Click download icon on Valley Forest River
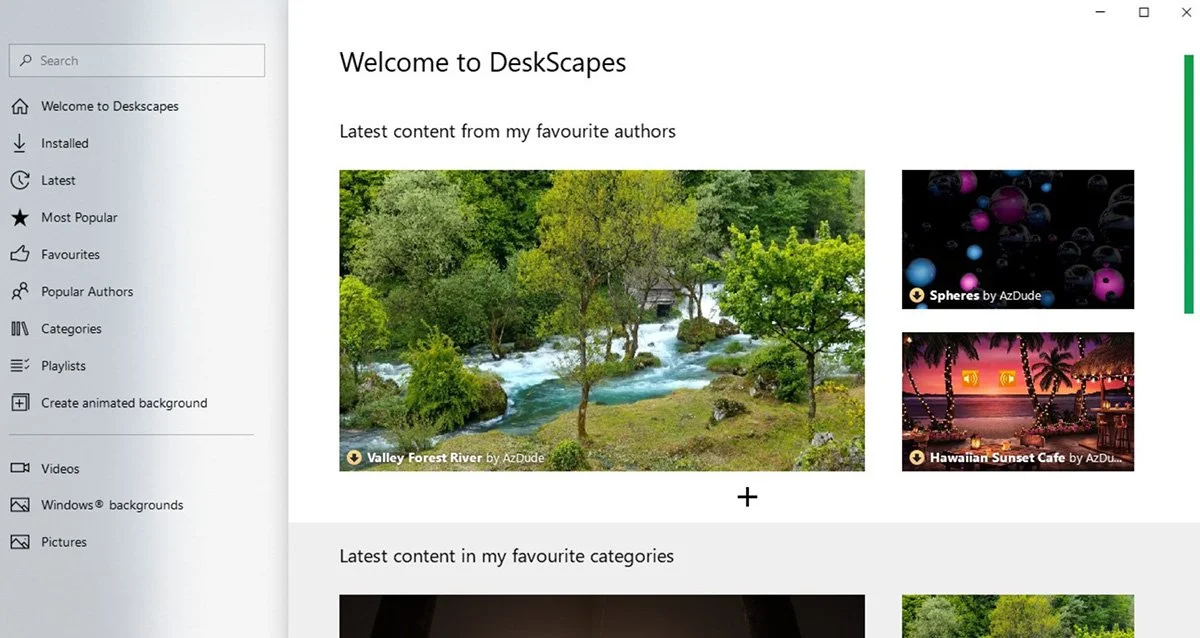Screen dimensions: 1200x638 click(x=354, y=458)
